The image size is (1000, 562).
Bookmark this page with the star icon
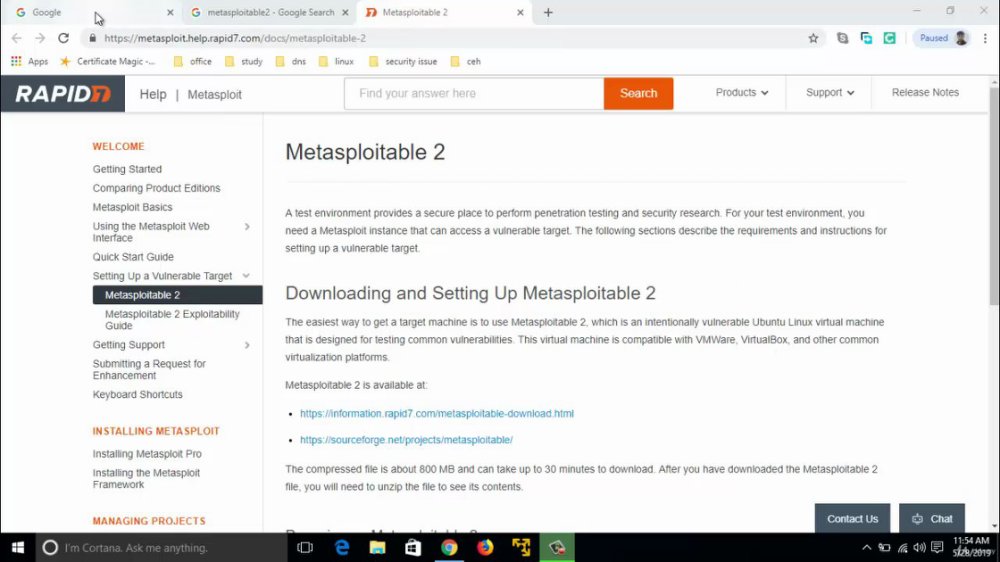coord(813,38)
